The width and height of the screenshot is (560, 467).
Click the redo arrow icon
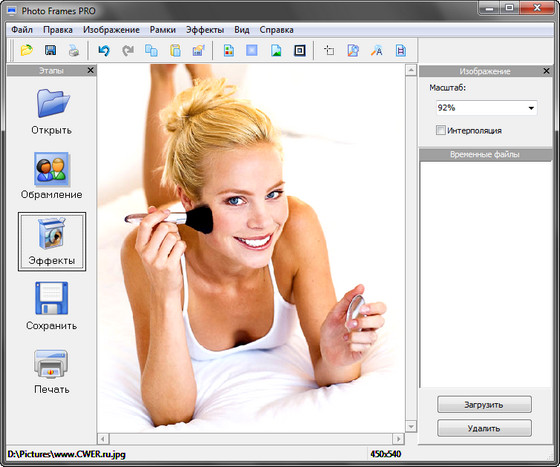click(x=128, y=50)
